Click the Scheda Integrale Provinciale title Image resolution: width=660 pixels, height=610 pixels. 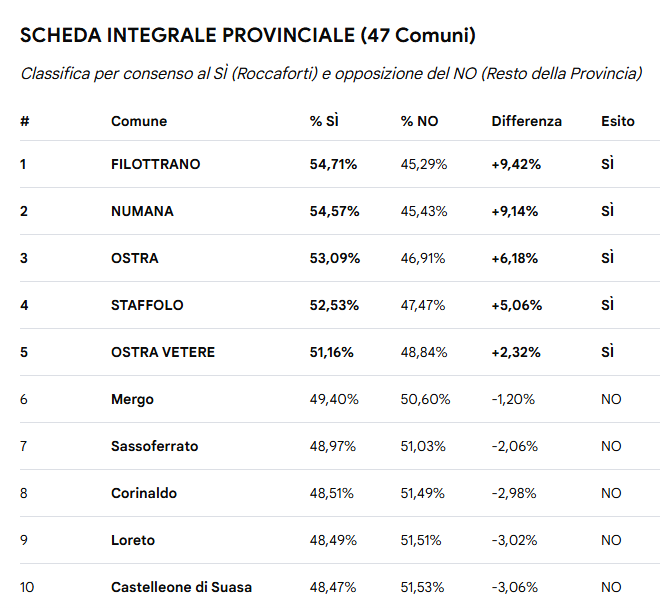247,35
